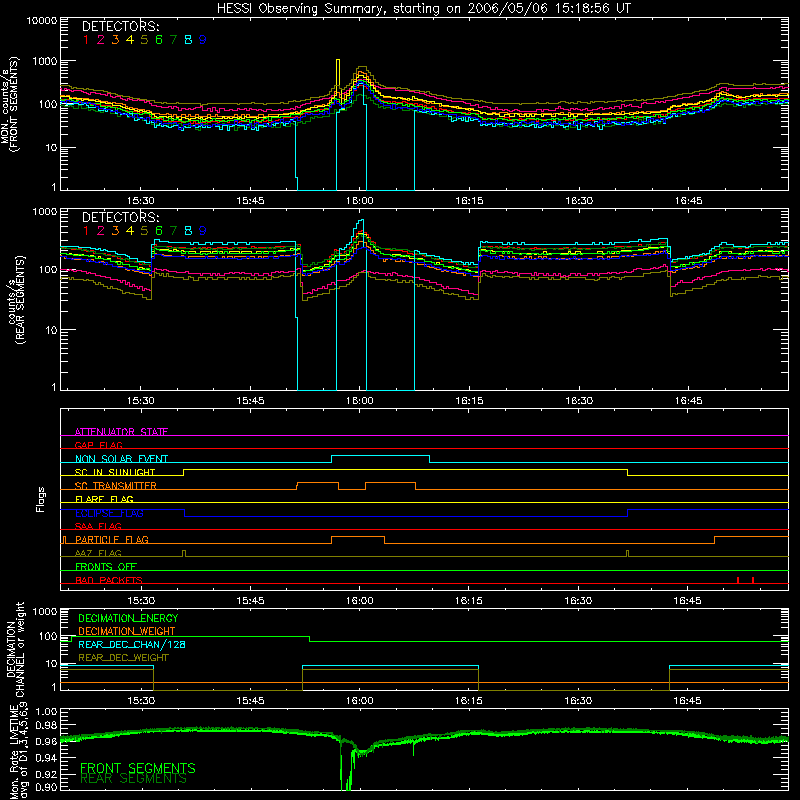800x800 pixels.
Task: Select detector 2 in rear segments legend
Action: (101, 231)
